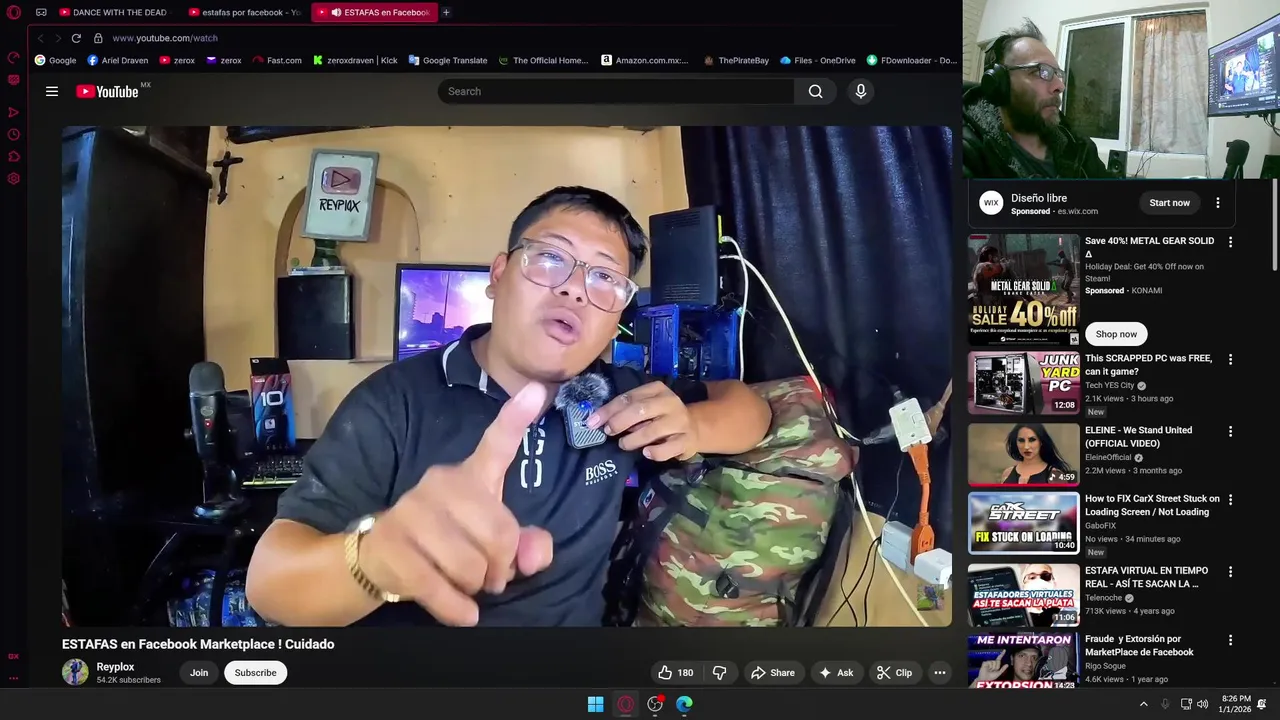Open Microsoft Edge from the taskbar

point(684,704)
